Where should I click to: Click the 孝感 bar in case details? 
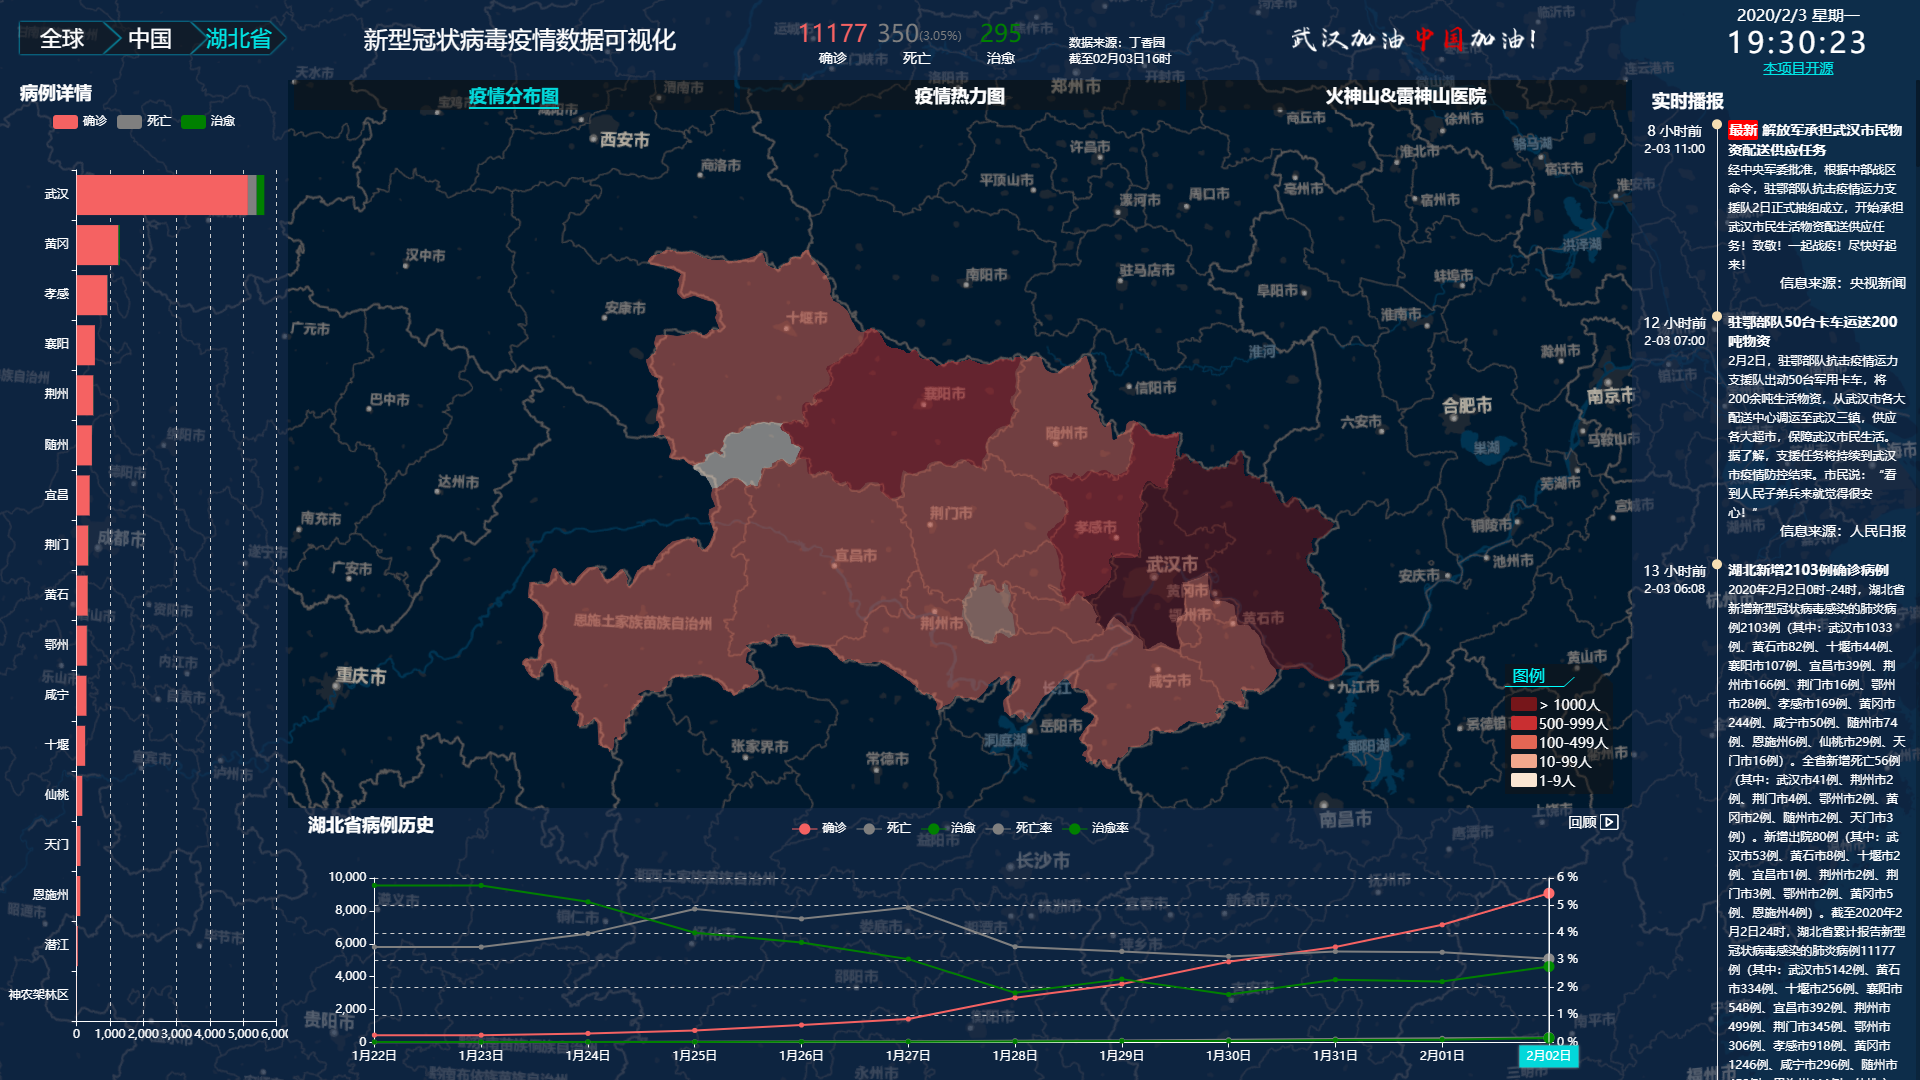point(92,295)
